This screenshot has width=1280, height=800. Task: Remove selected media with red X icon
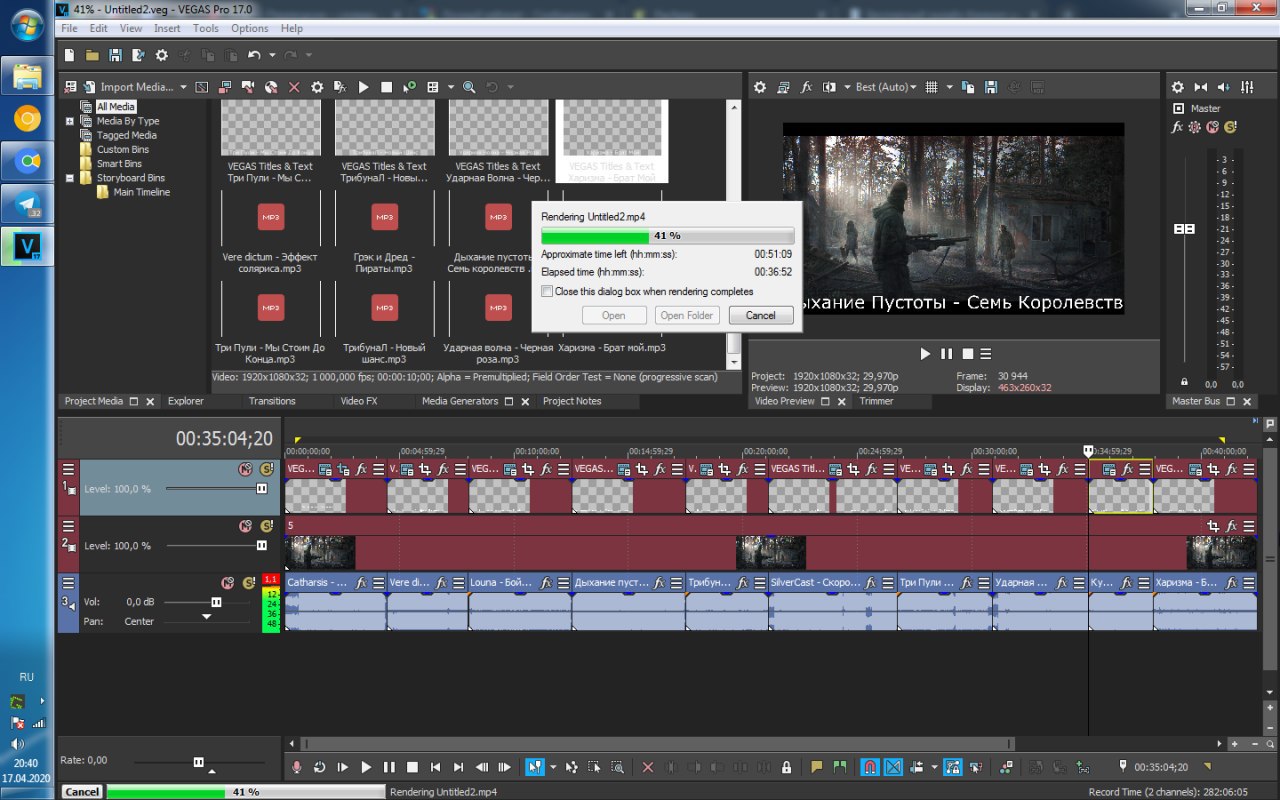click(294, 87)
